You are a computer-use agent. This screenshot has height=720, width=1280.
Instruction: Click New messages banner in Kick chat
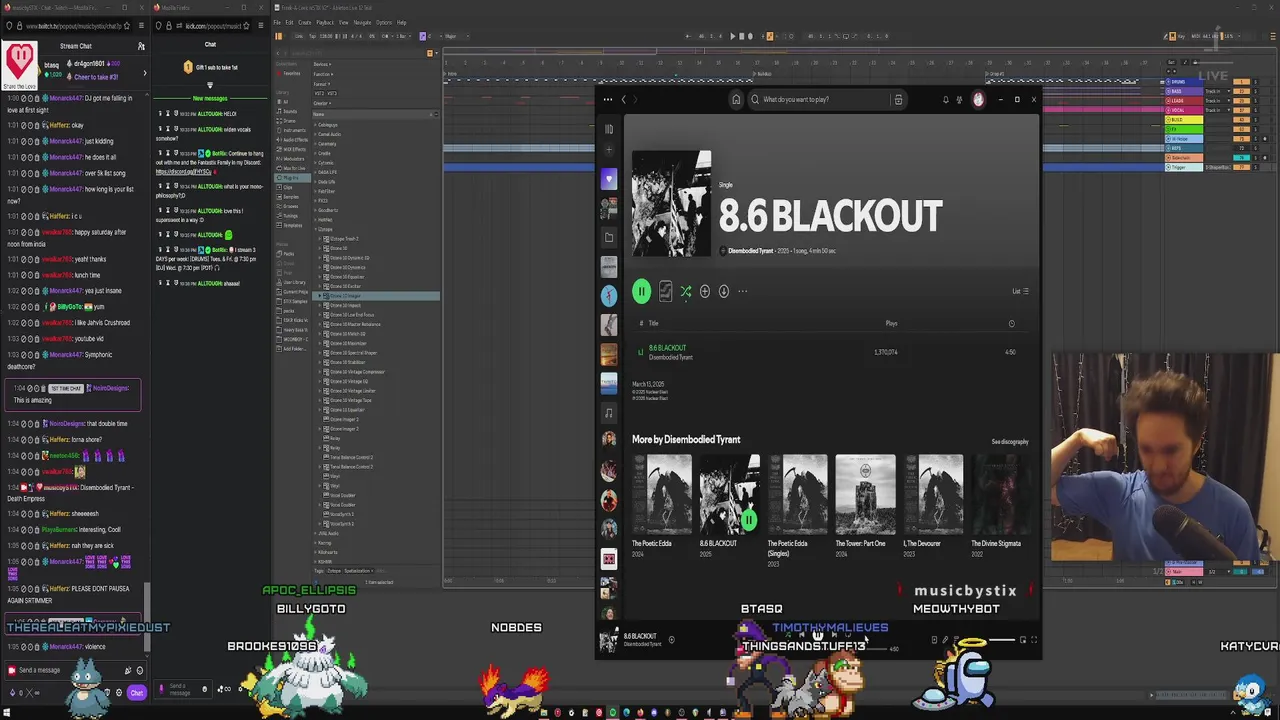(210, 98)
